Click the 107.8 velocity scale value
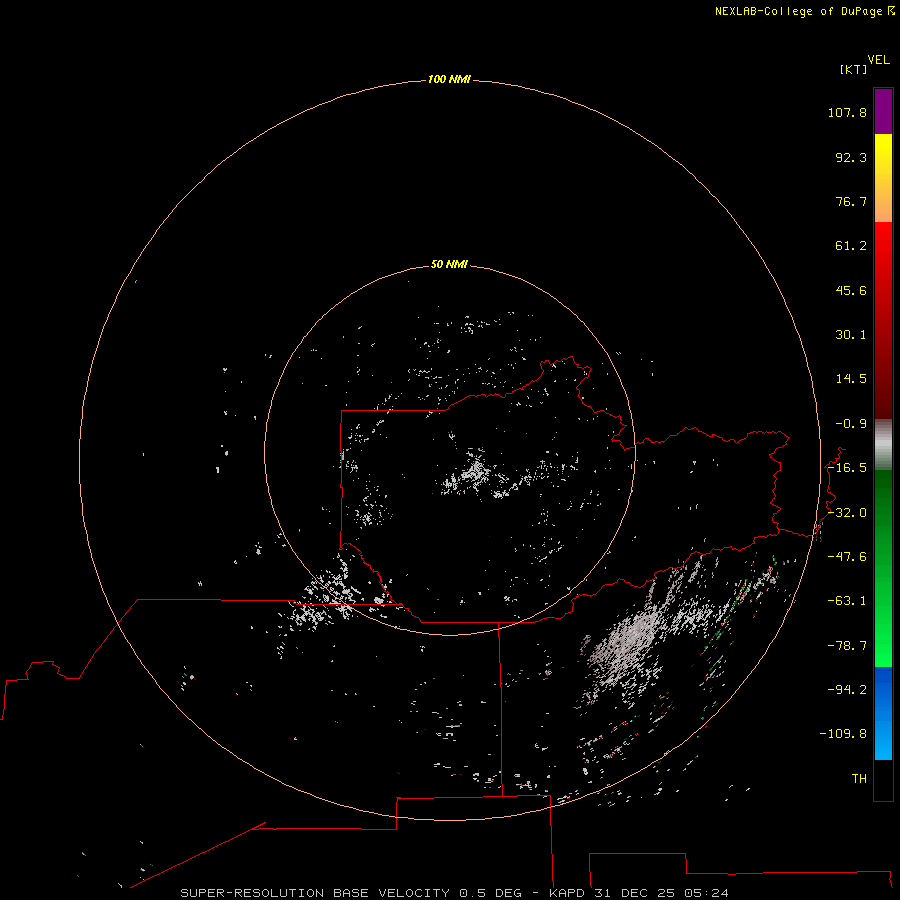 click(x=847, y=112)
